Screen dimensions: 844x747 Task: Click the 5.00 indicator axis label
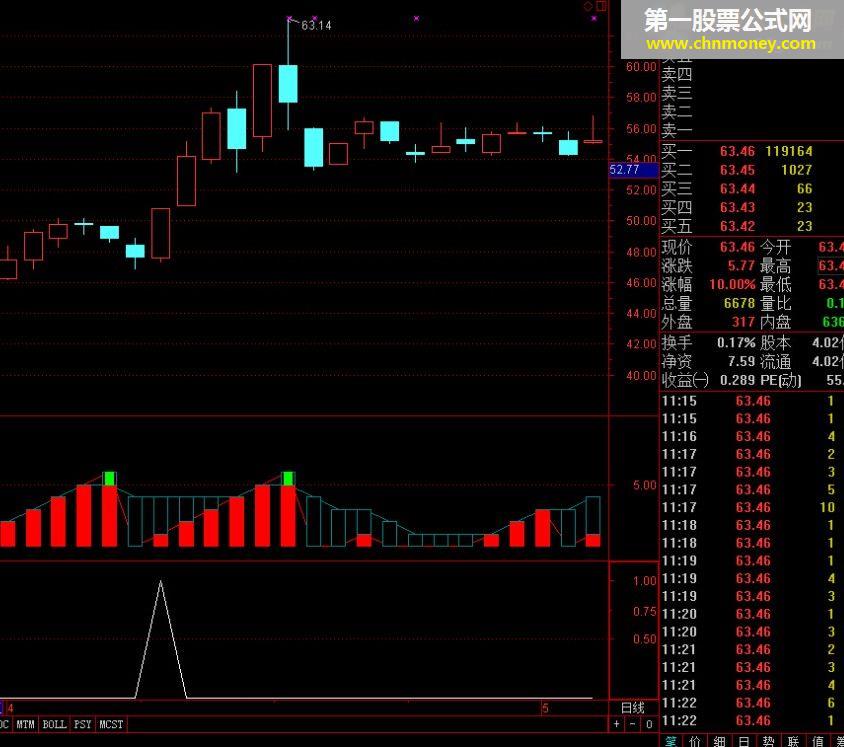coord(645,485)
